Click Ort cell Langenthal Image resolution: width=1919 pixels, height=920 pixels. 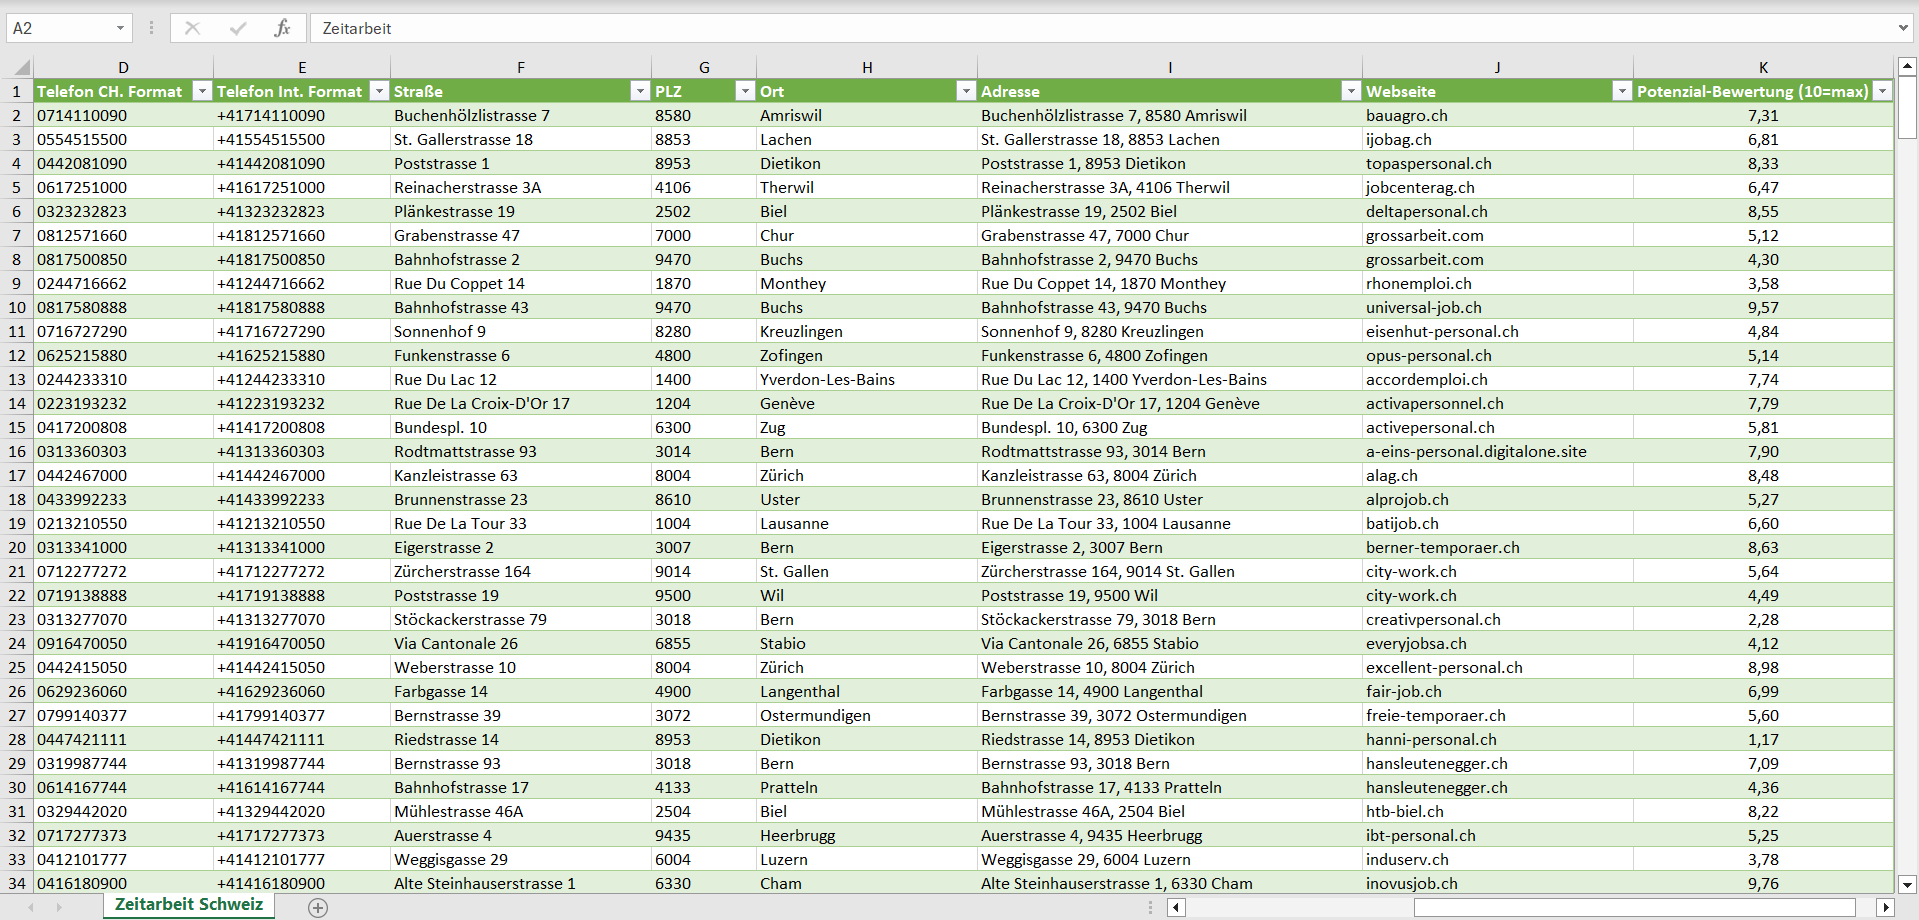point(867,691)
